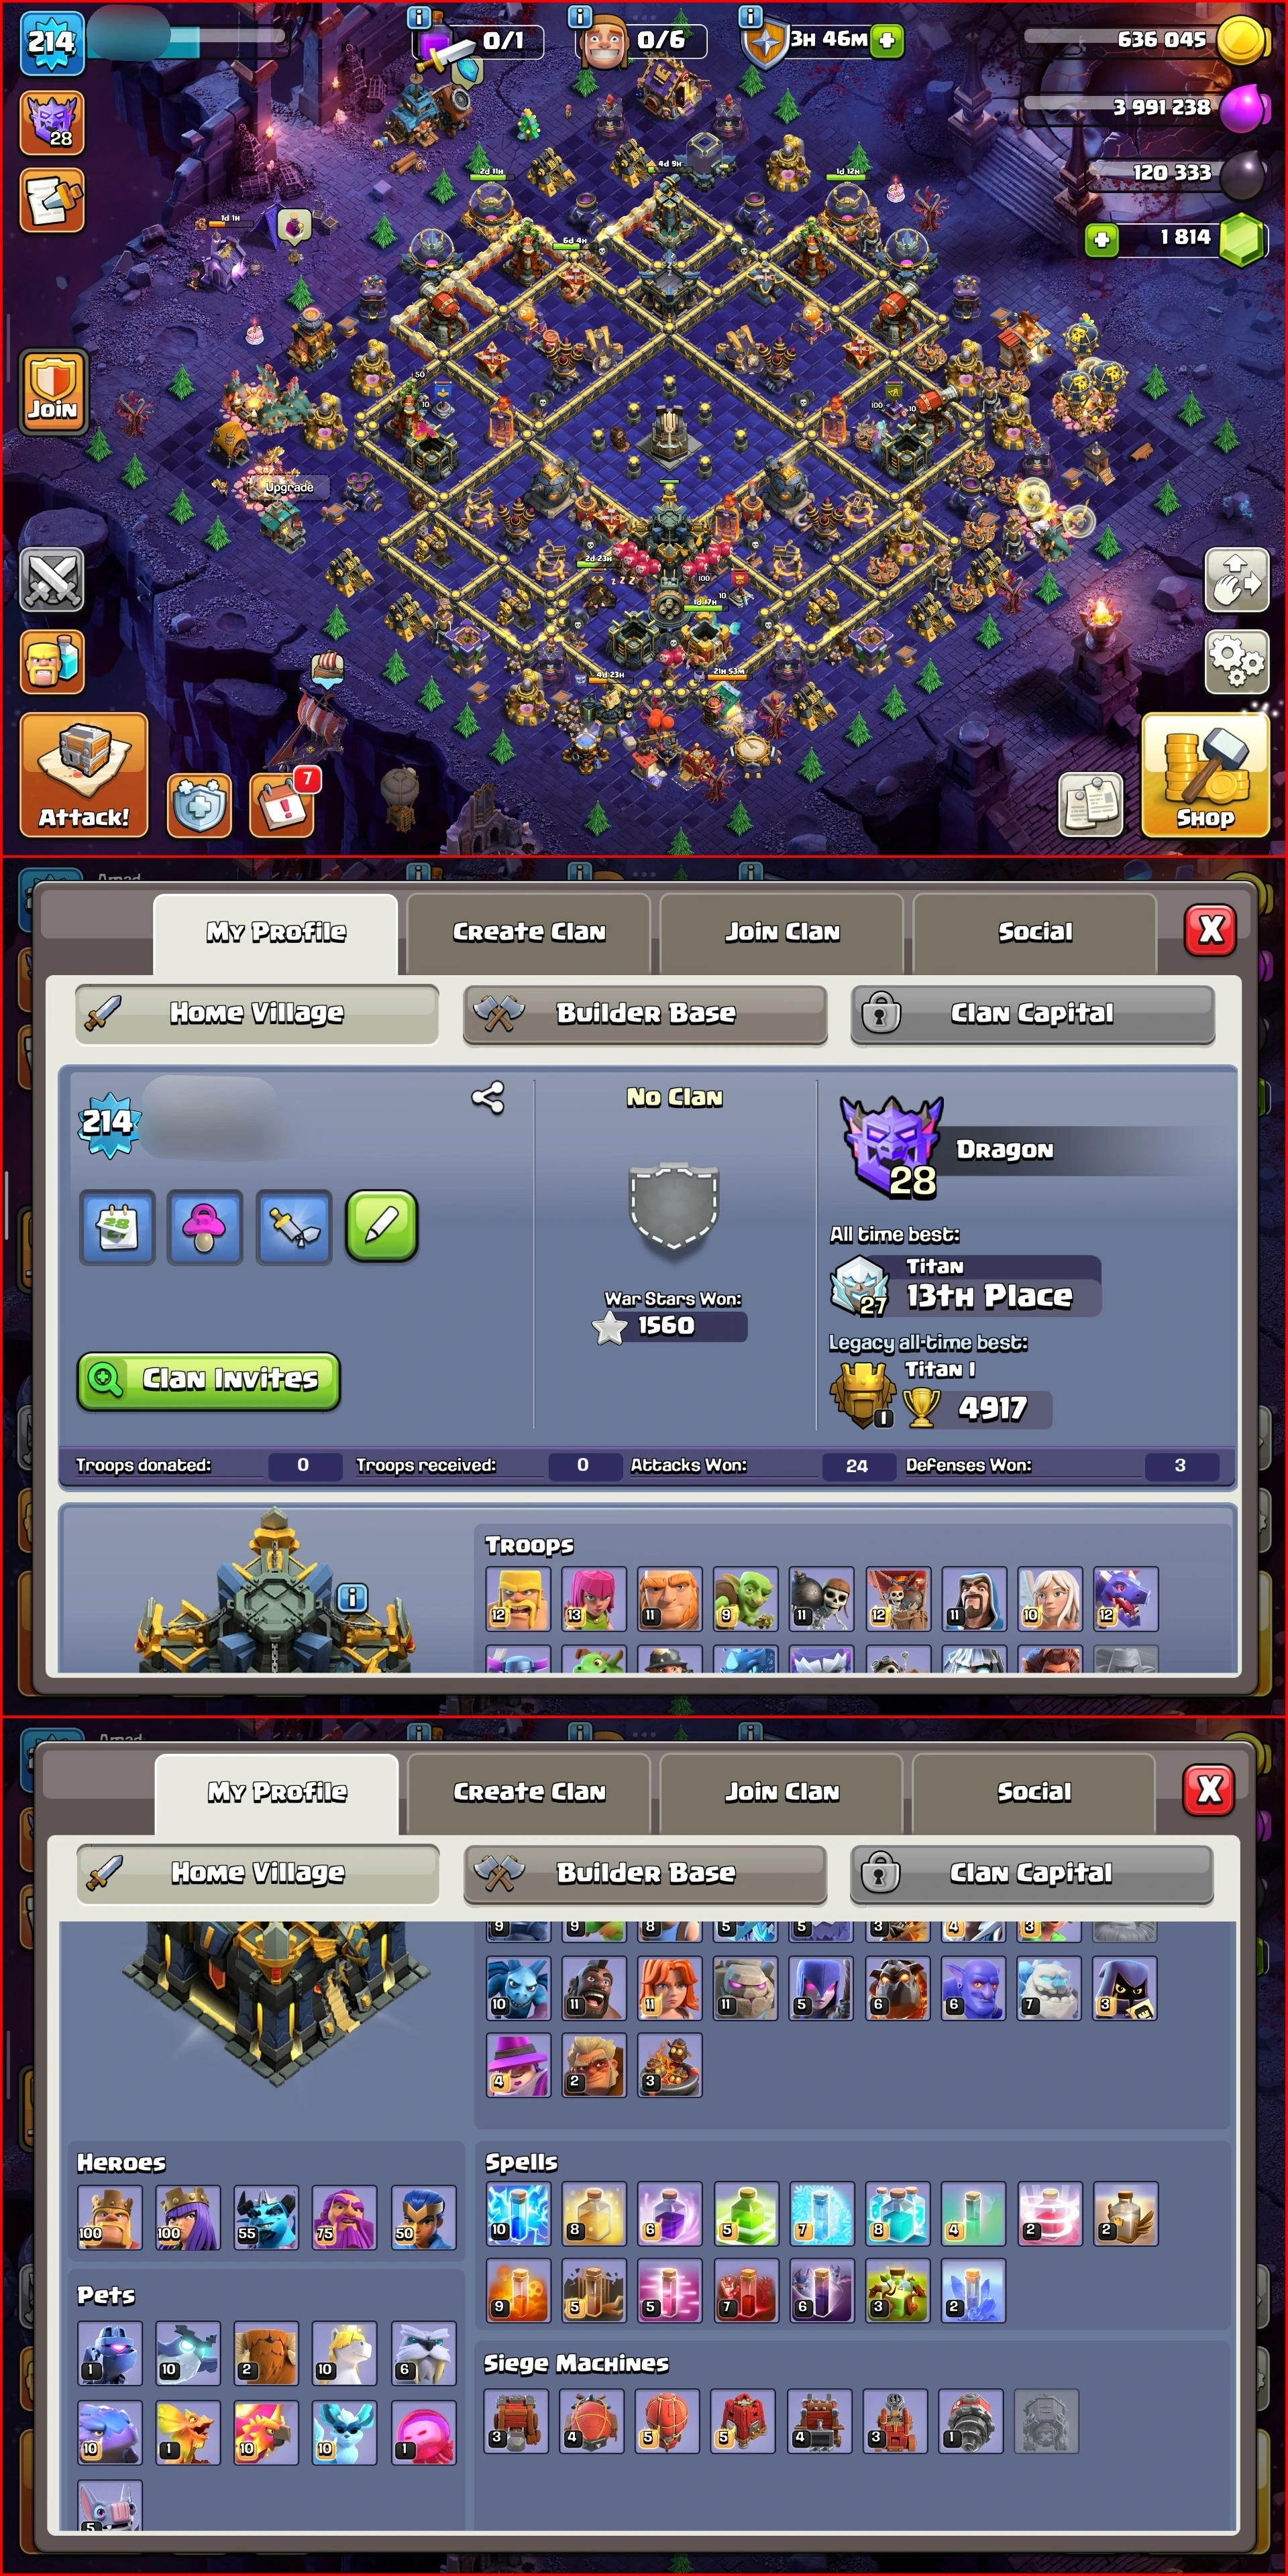1288x2576 pixels.
Task: Switch to the Create Clan tab
Action: click(x=529, y=932)
